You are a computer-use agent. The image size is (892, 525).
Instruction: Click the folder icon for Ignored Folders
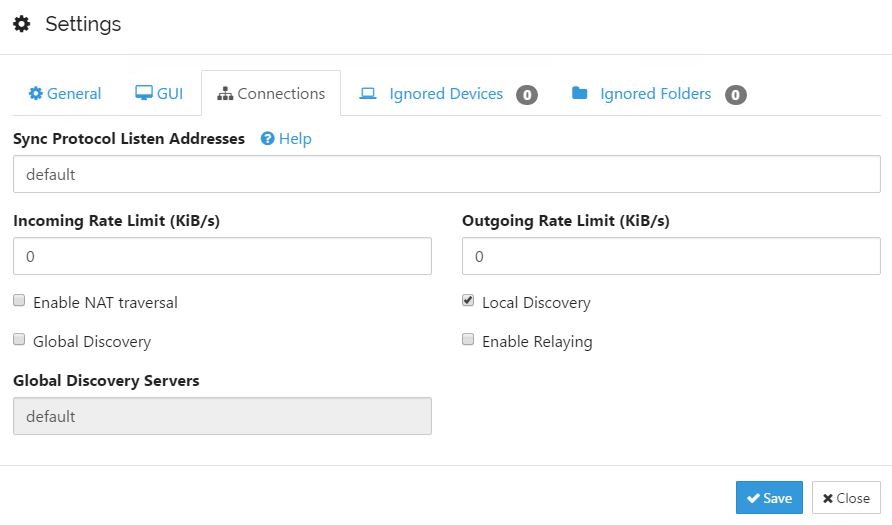point(579,94)
